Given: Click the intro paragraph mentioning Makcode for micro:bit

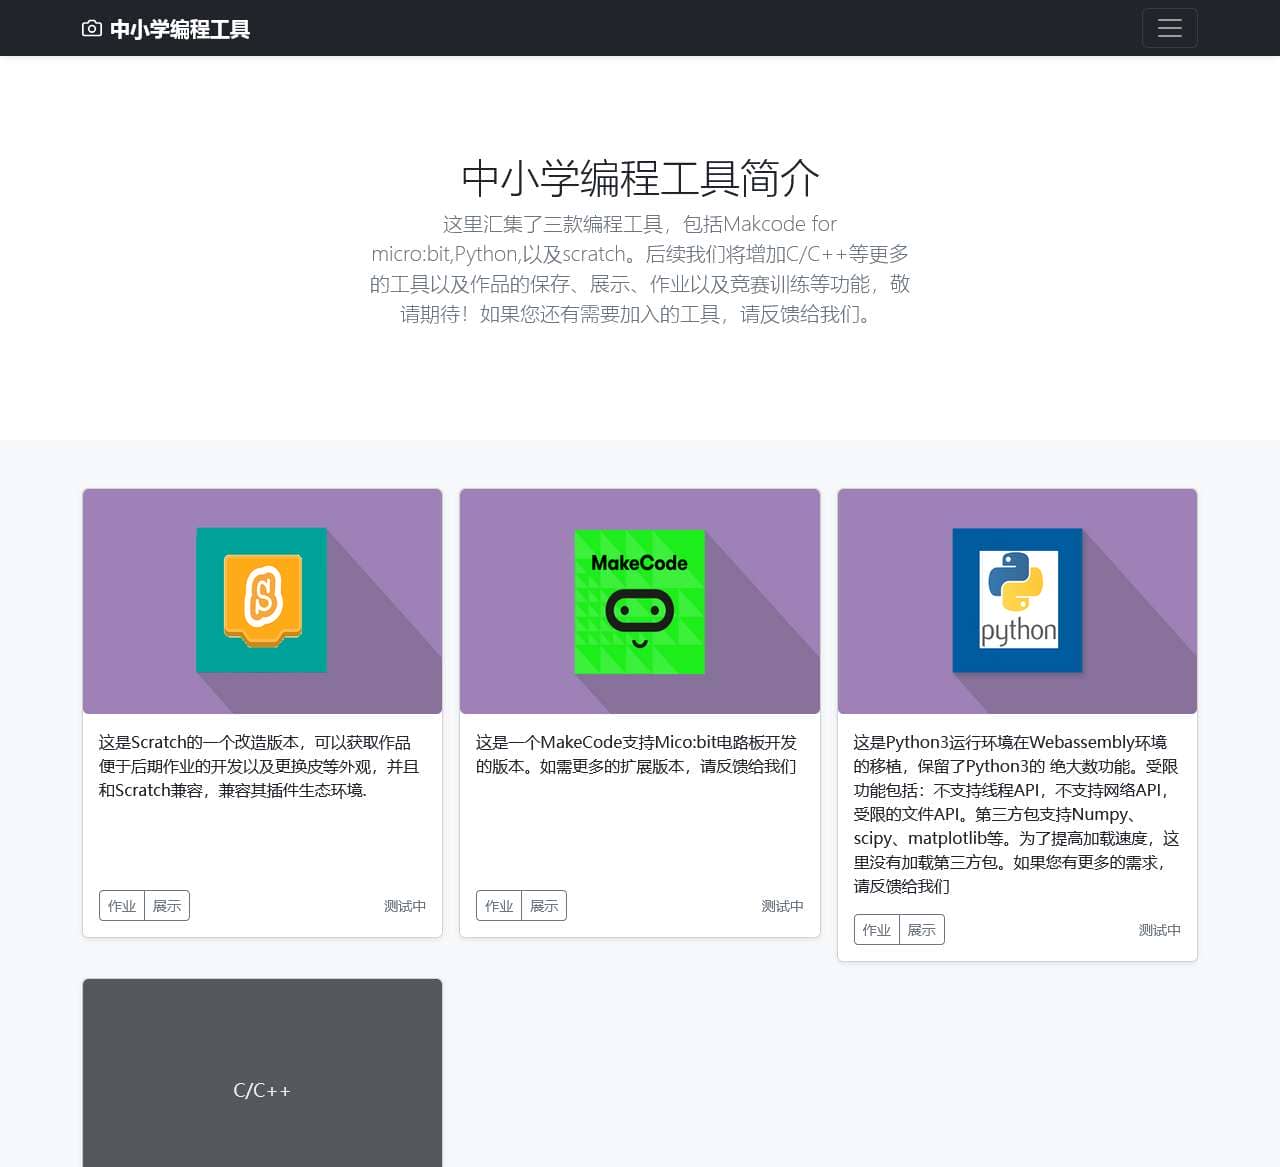Looking at the screenshot, I should point(640,269).
